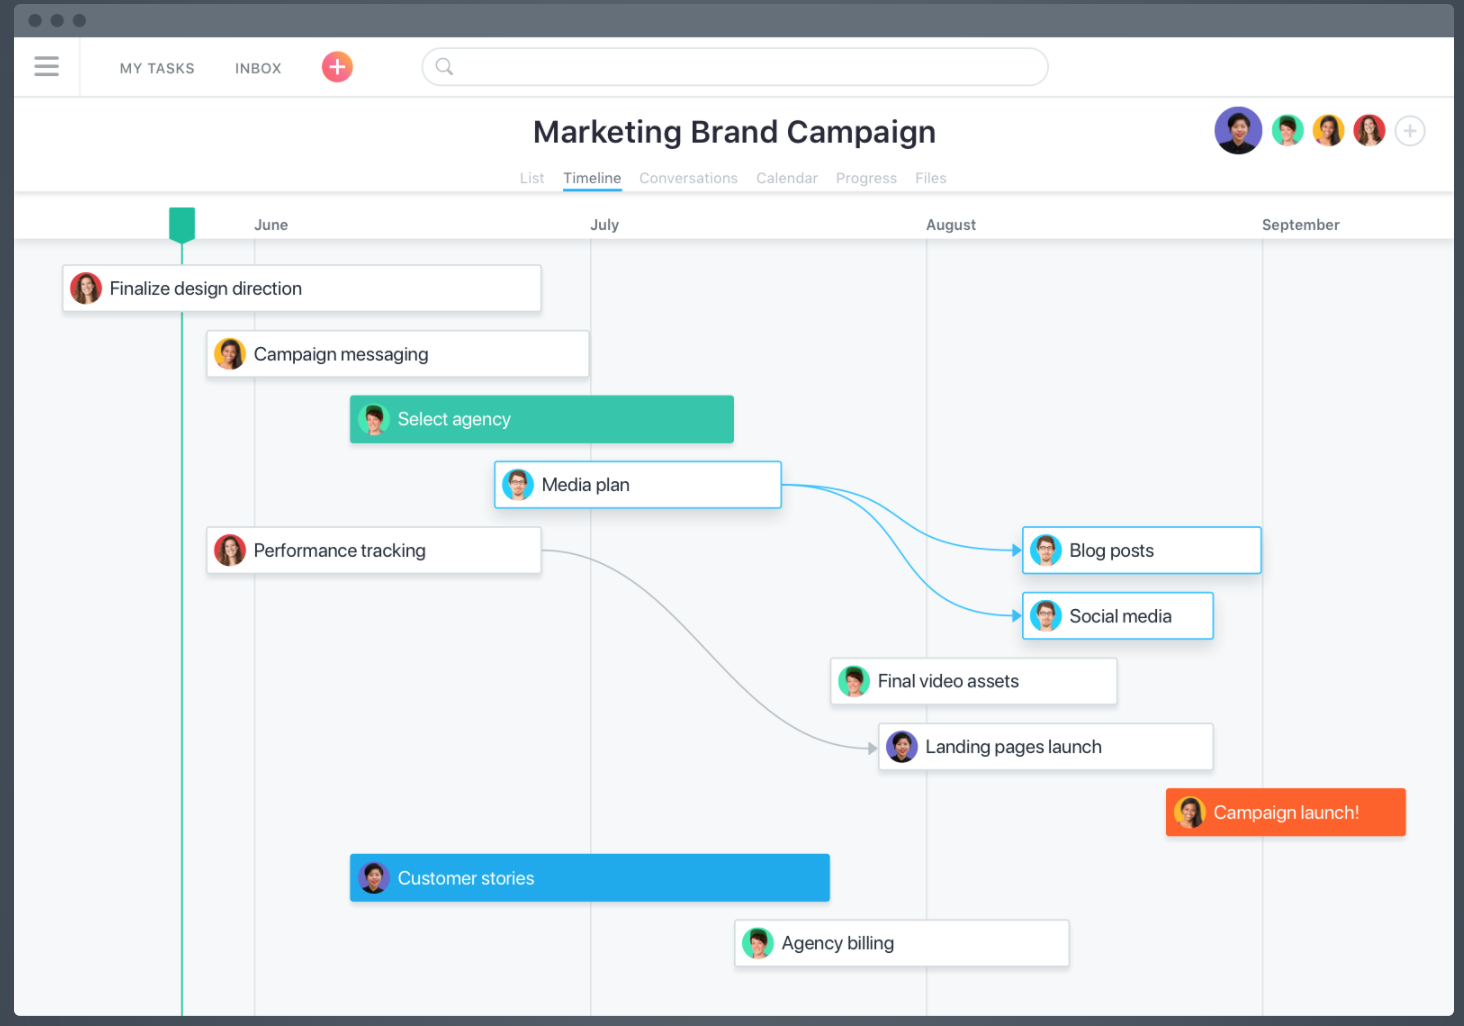Screen dimensions: 1464x1026
Task: Open the Inbox
Action: pyautogui.click(x=258, y=68)
